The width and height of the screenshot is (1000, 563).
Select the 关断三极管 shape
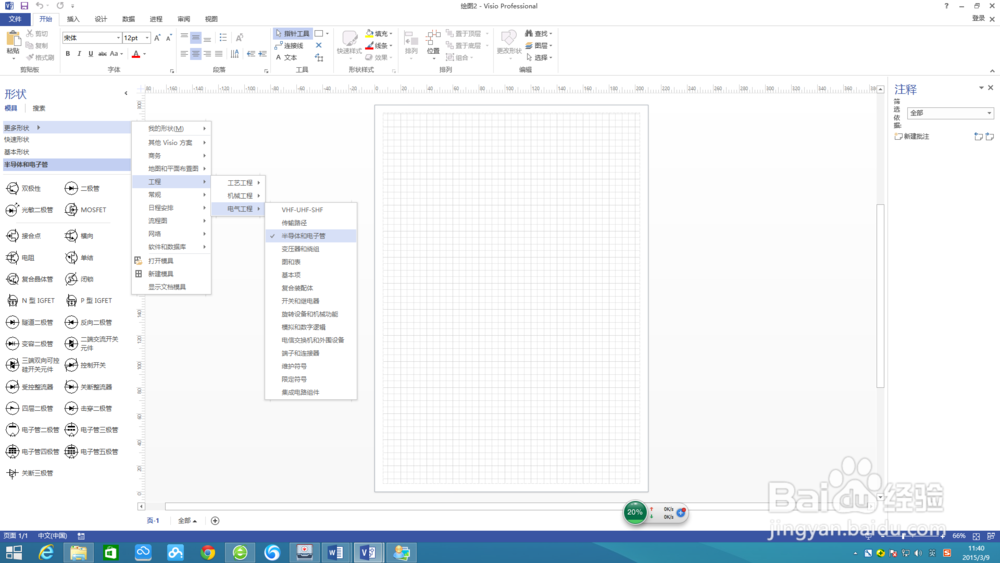coord(29,473)
